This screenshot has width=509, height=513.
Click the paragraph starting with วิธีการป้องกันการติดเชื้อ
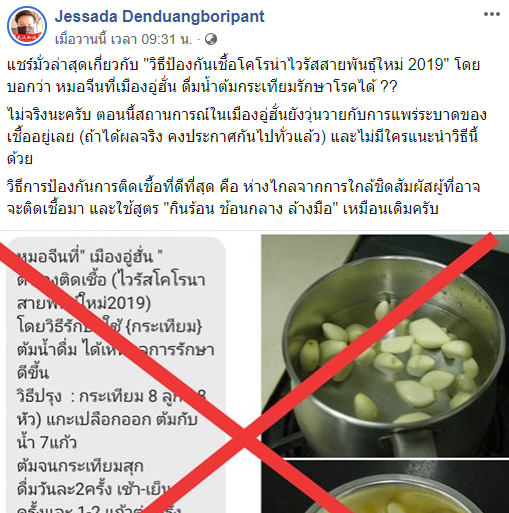(243, 198)
